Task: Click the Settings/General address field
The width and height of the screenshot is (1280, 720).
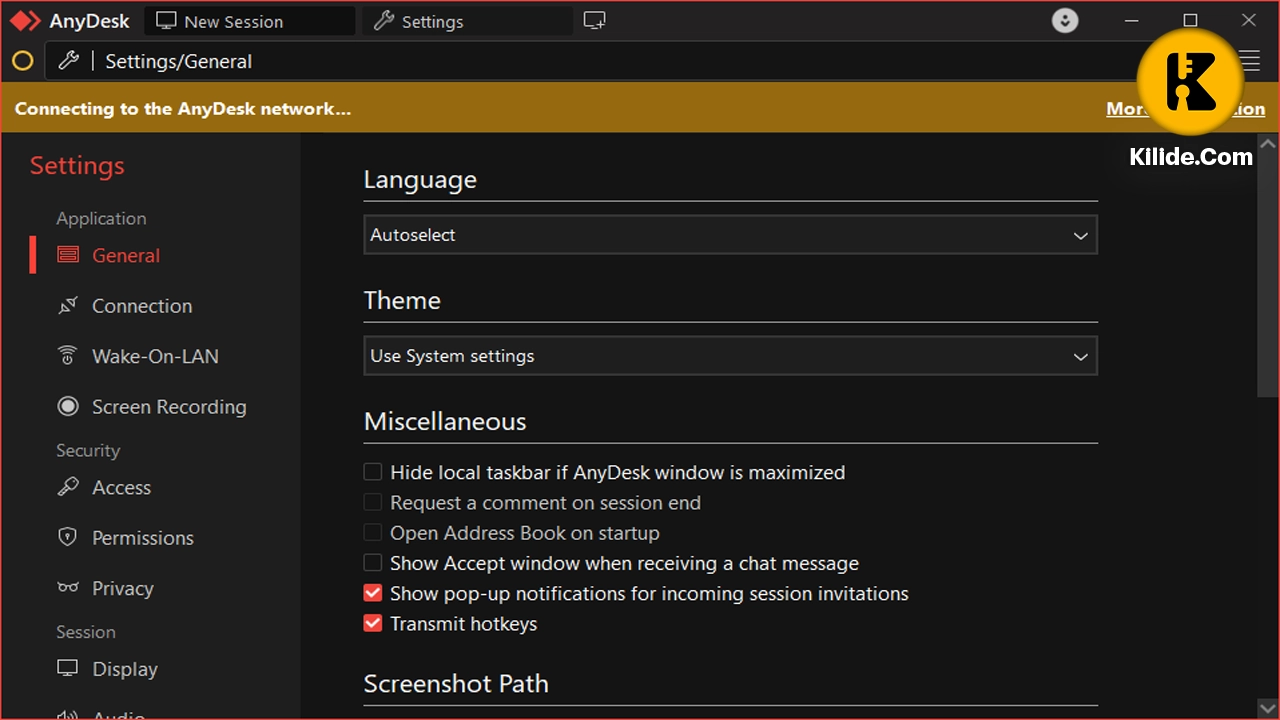Action: click(x=600, y=61)
